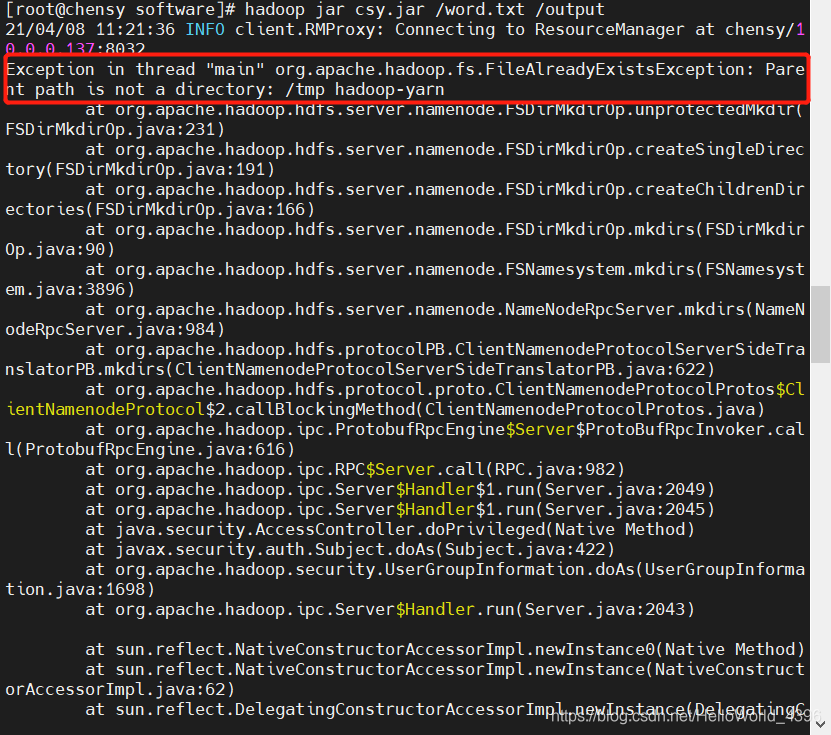Click the 'FSDirMkdirOp.java:231)' text
Image resolution: width=831 pixels, height=735 pixels.
(115, 130)
